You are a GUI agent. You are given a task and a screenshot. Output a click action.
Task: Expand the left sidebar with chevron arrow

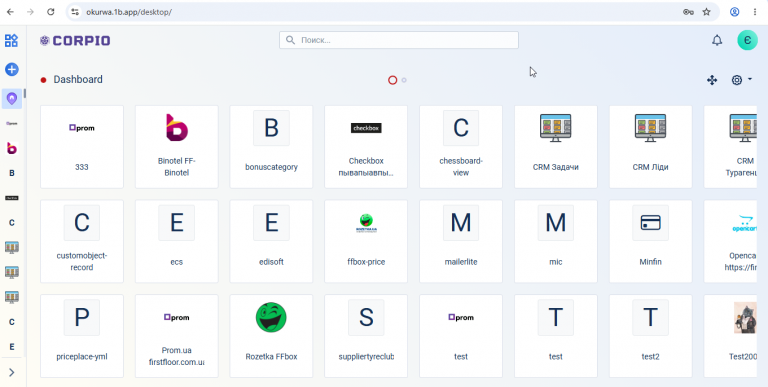(12, 373)
